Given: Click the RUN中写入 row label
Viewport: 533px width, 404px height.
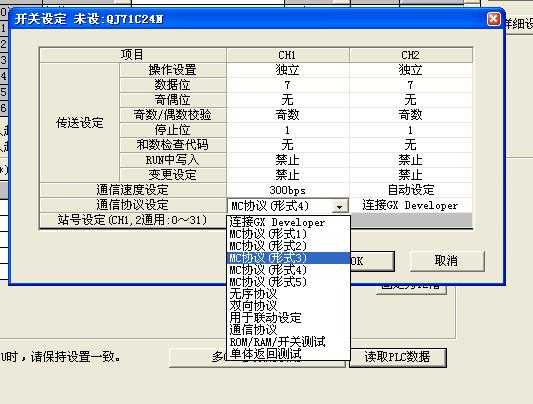Looking at the screenshot, I should 173,160.
